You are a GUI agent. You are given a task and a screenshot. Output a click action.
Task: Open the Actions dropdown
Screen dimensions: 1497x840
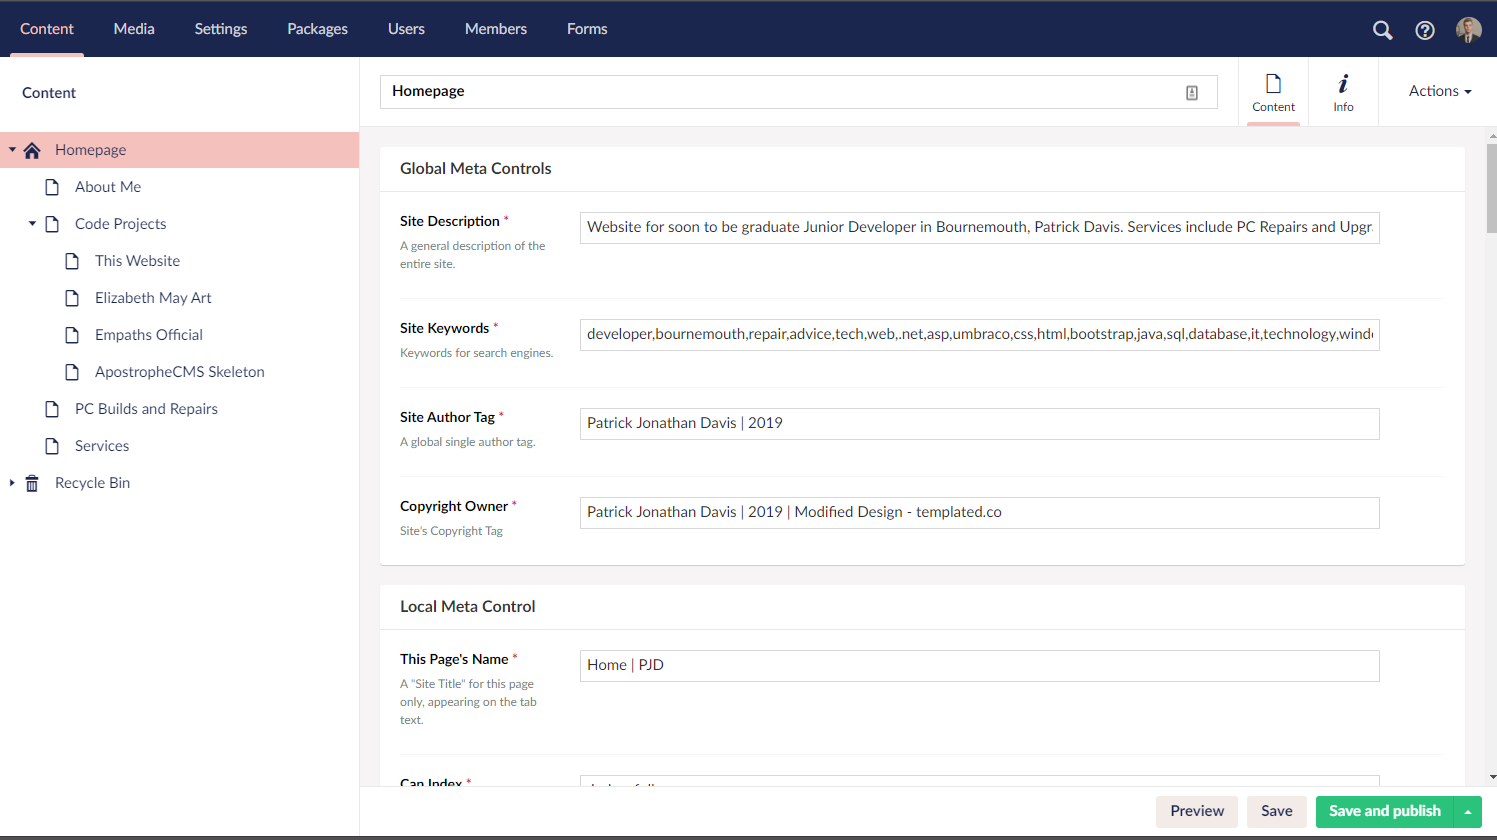1439,90
